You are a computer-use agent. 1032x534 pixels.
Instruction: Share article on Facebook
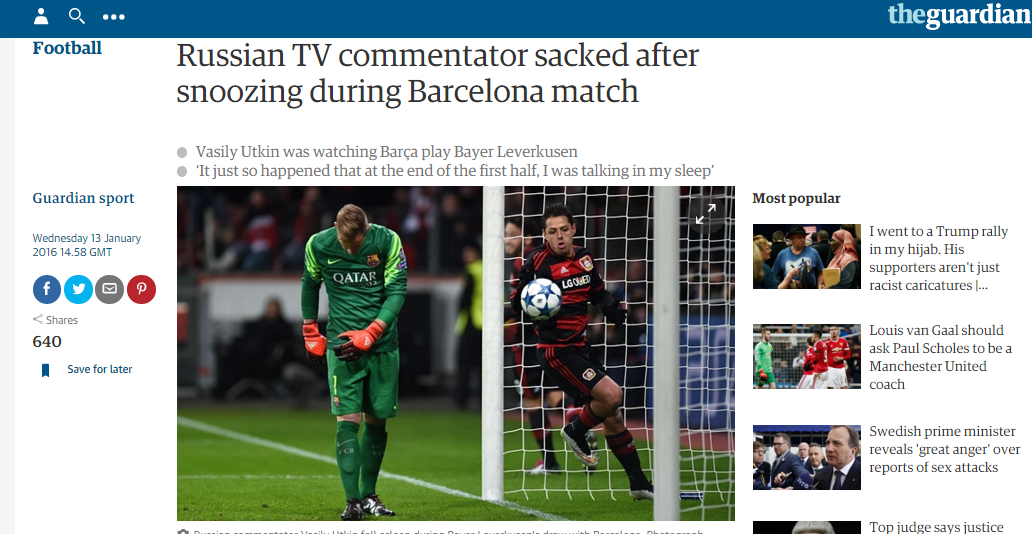[47, 289]
